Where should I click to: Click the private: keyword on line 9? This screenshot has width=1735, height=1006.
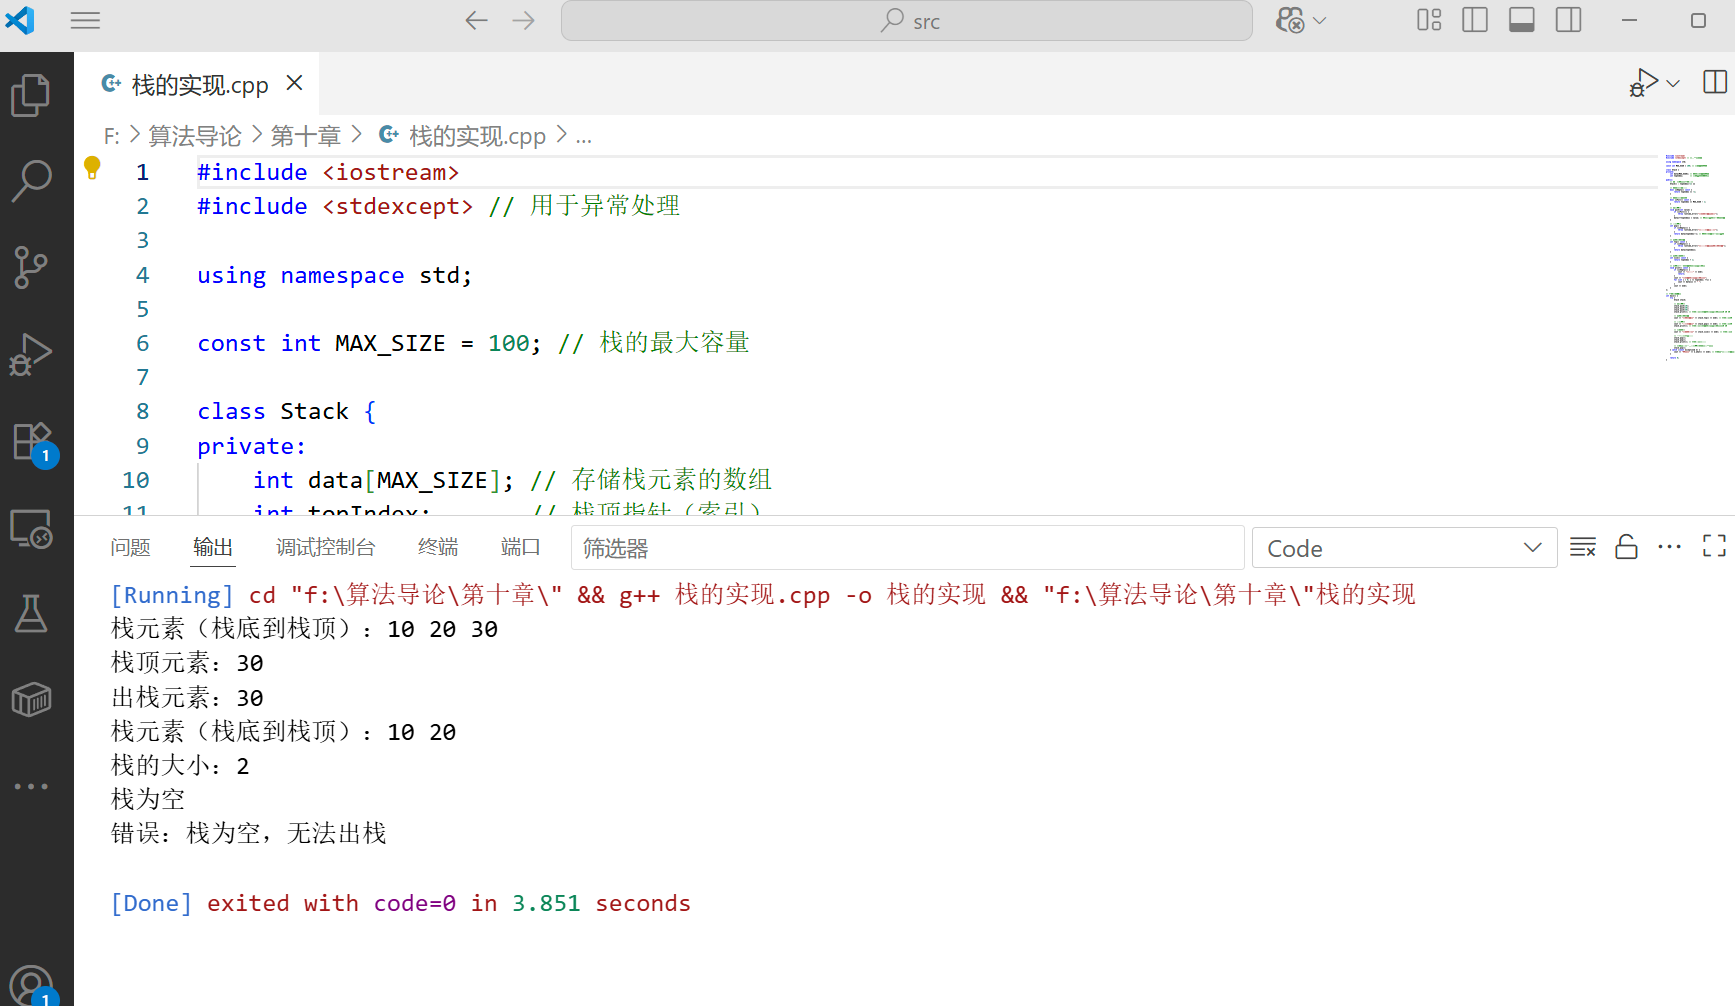252,446
